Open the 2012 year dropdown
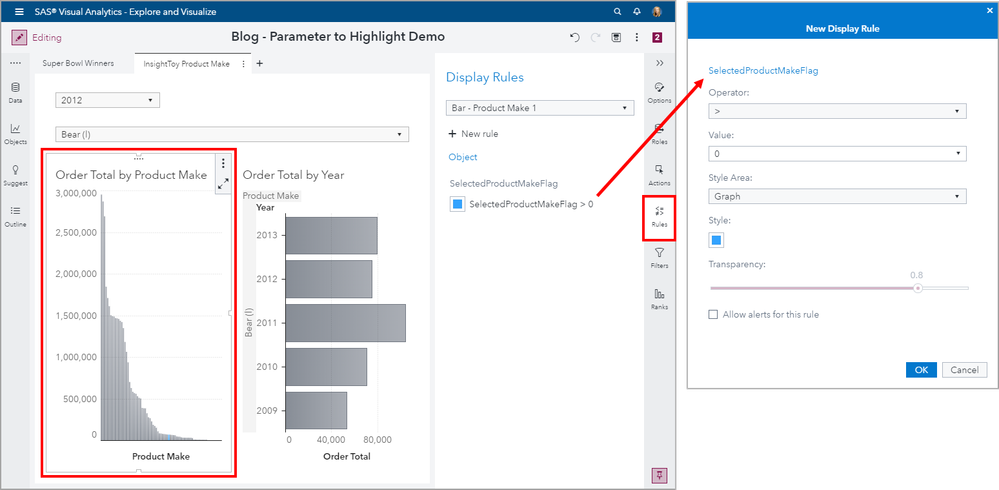The width and height of the screenshot is (999, 490). (x=108, y=100)
